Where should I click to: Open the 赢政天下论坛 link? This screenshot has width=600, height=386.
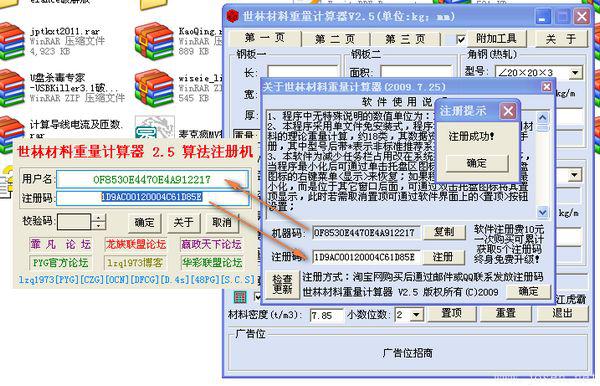pos(211,244)
